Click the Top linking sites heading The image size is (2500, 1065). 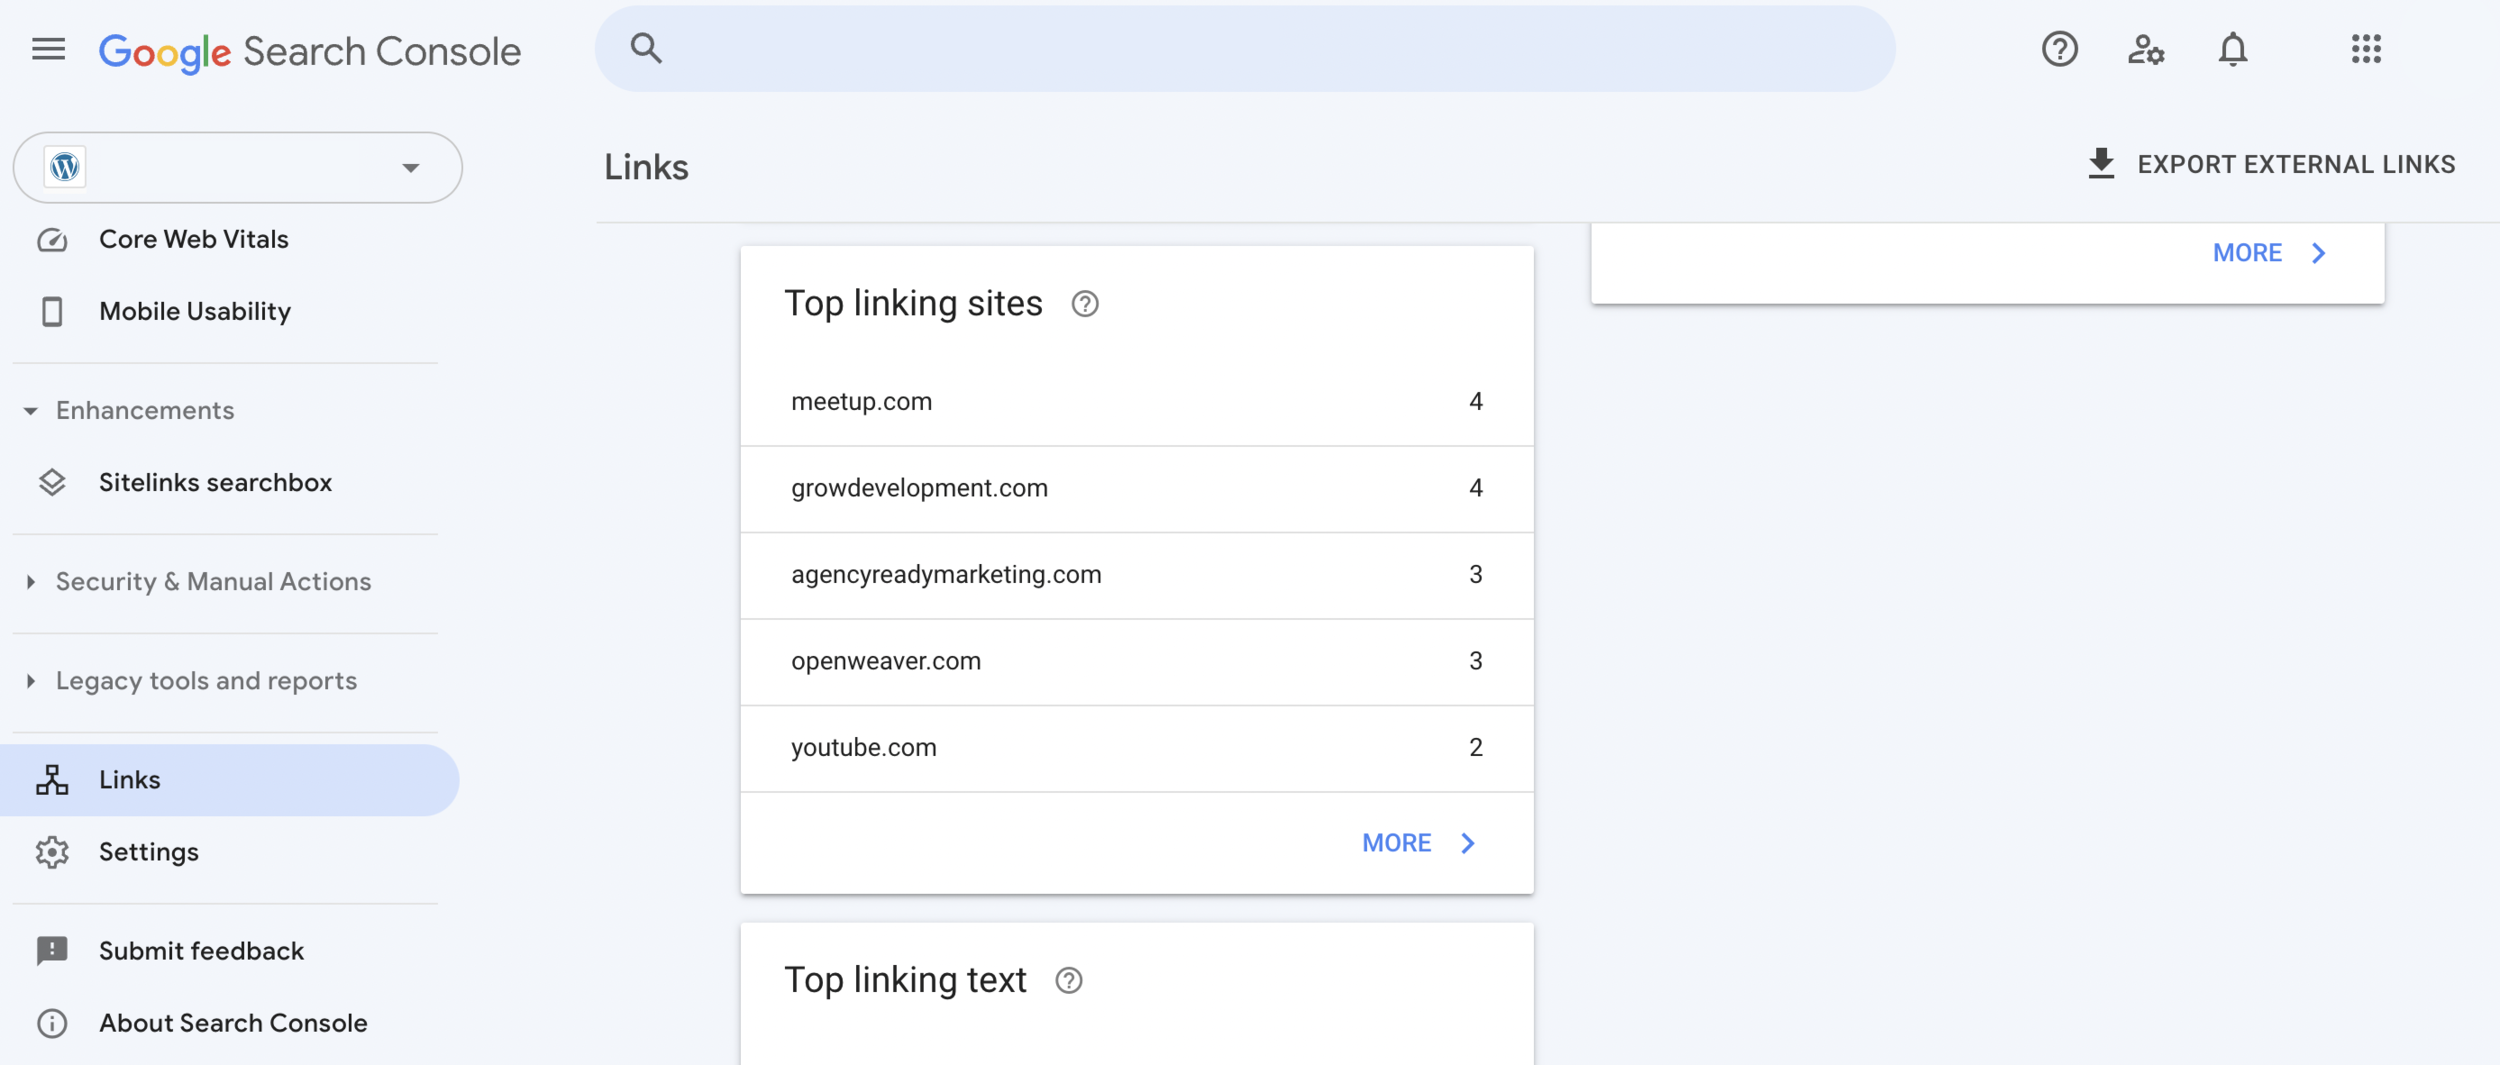coord(913,304)
